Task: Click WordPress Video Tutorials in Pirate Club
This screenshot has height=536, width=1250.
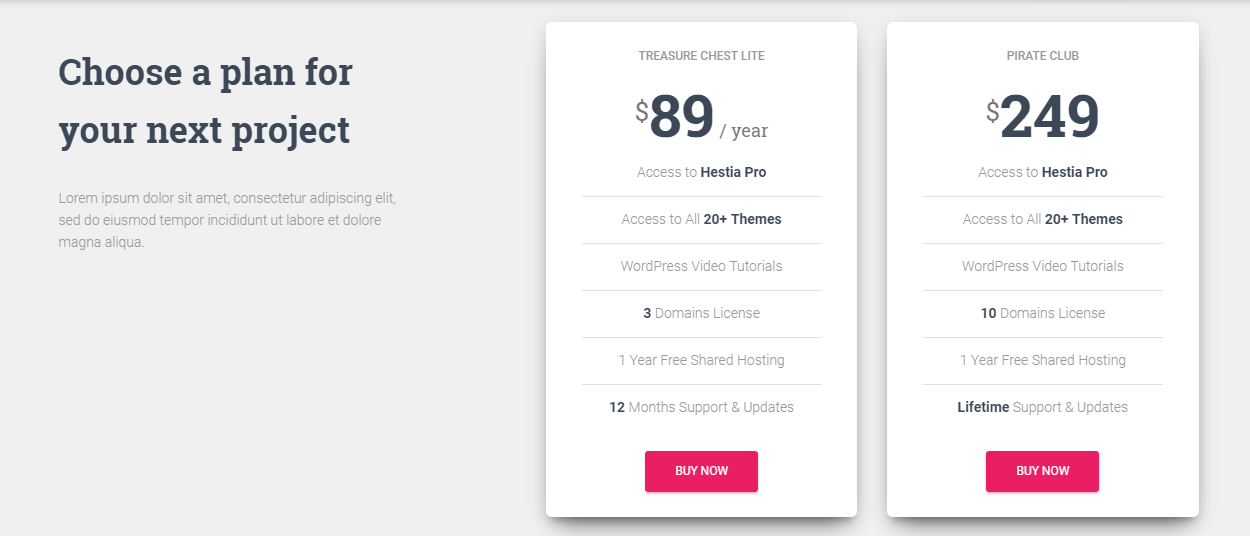Action: 1042,266
